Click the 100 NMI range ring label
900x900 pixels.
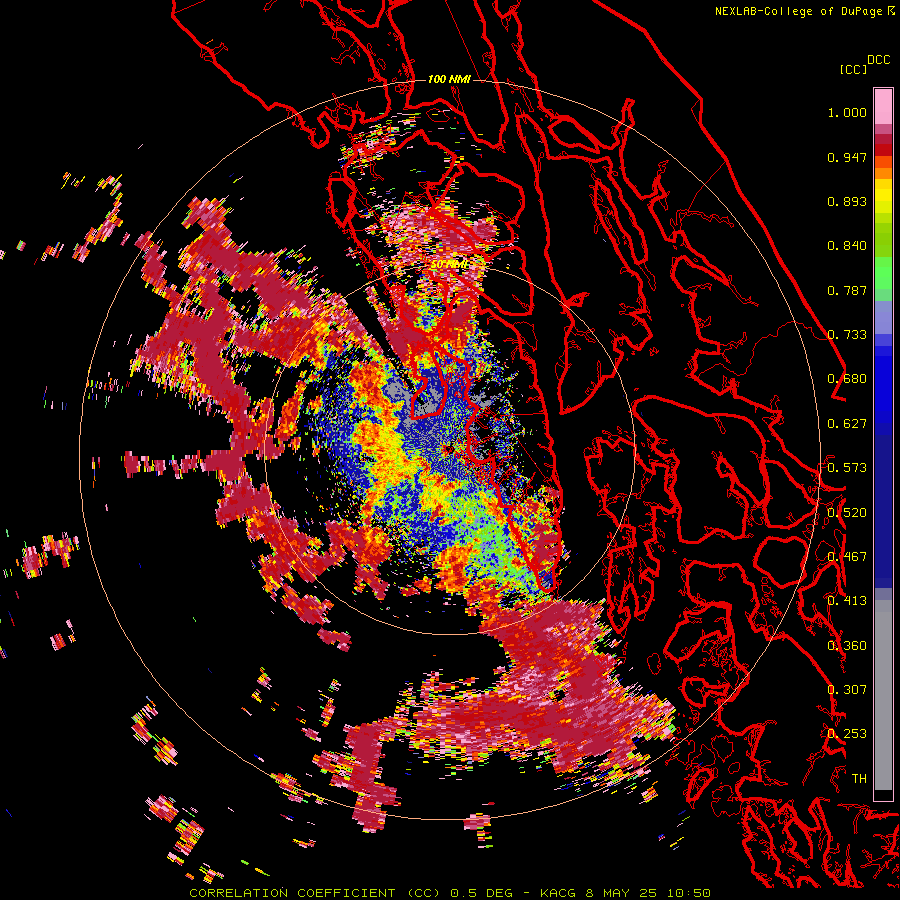coord(449,79)
